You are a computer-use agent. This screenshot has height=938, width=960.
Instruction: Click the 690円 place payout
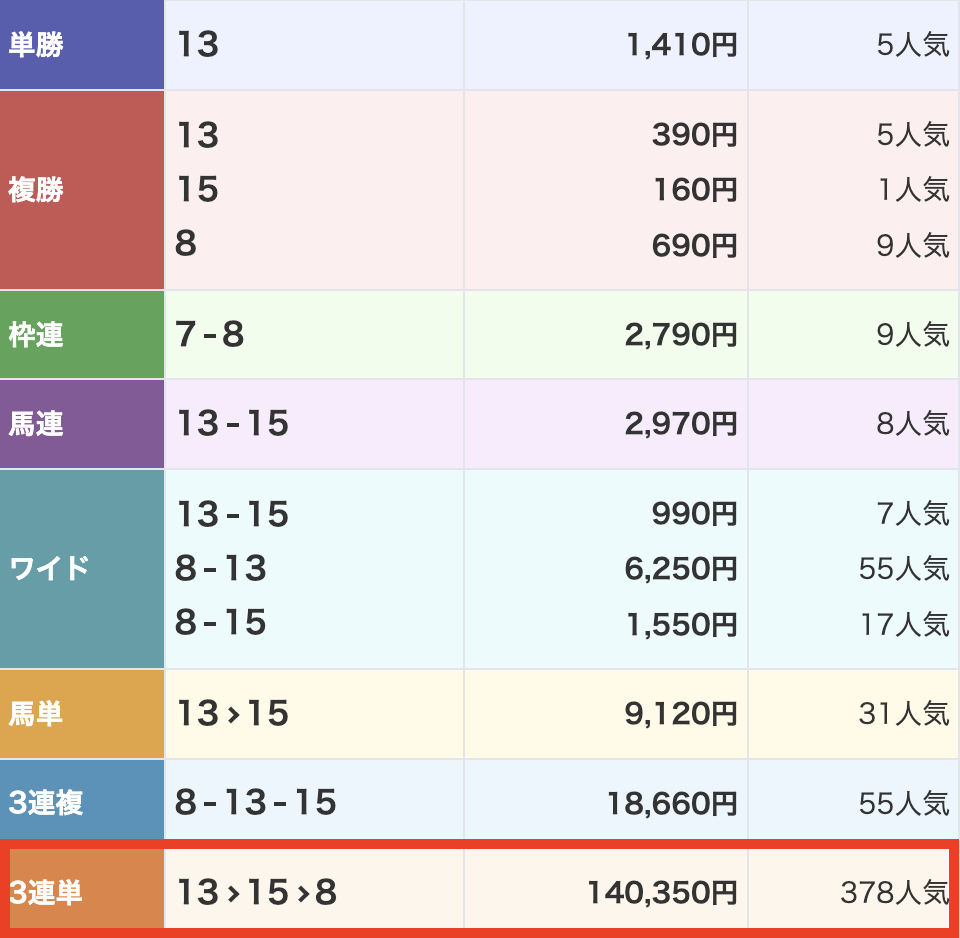(x=694, y=244)
